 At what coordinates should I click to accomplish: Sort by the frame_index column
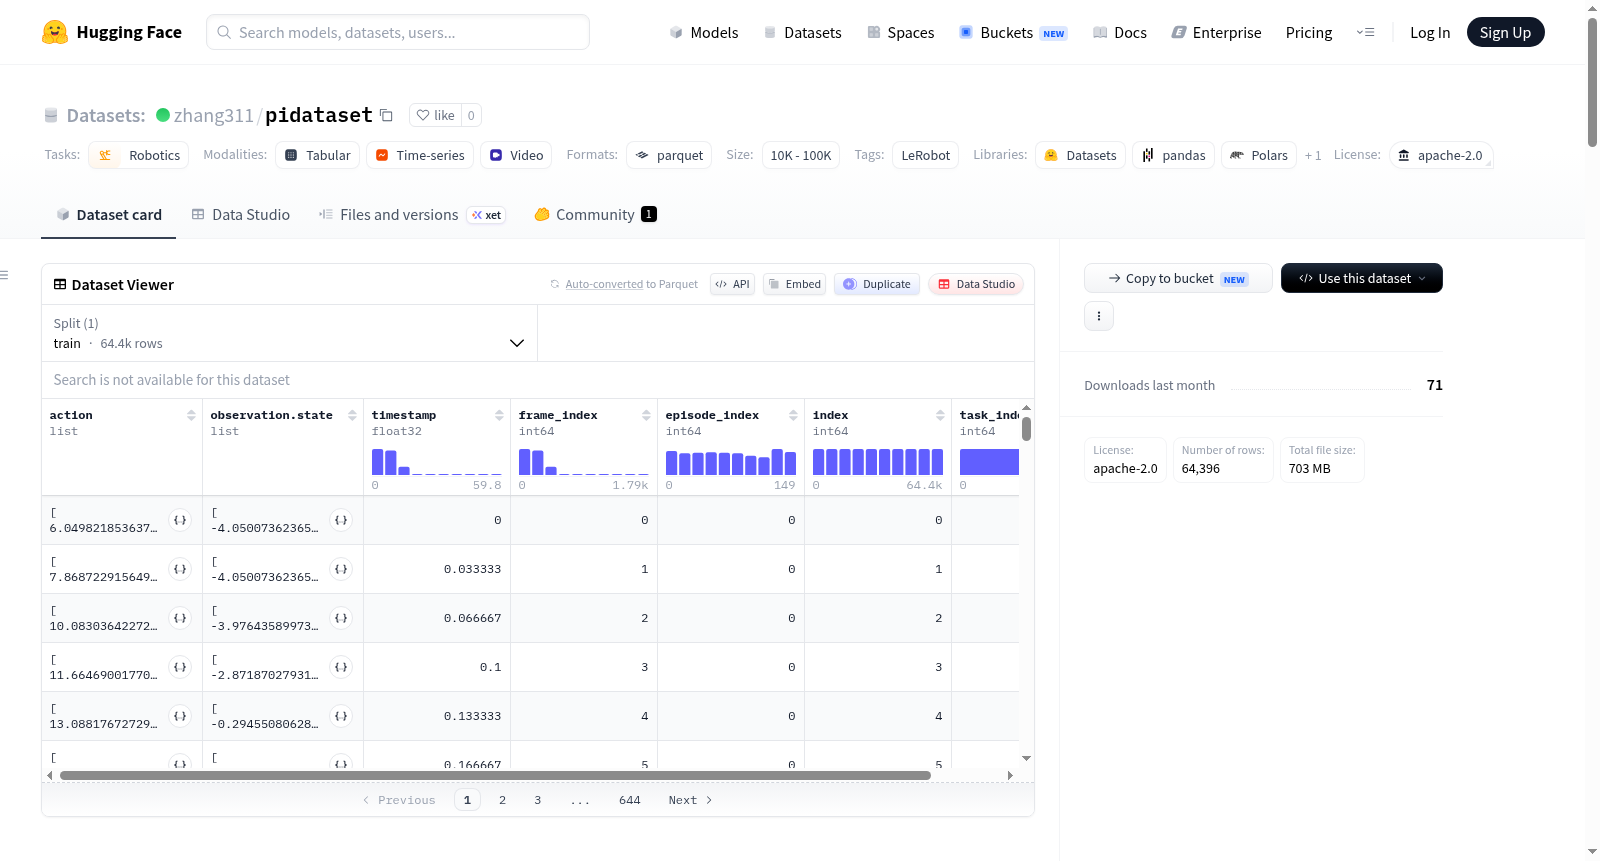click(x=646, y=415)
